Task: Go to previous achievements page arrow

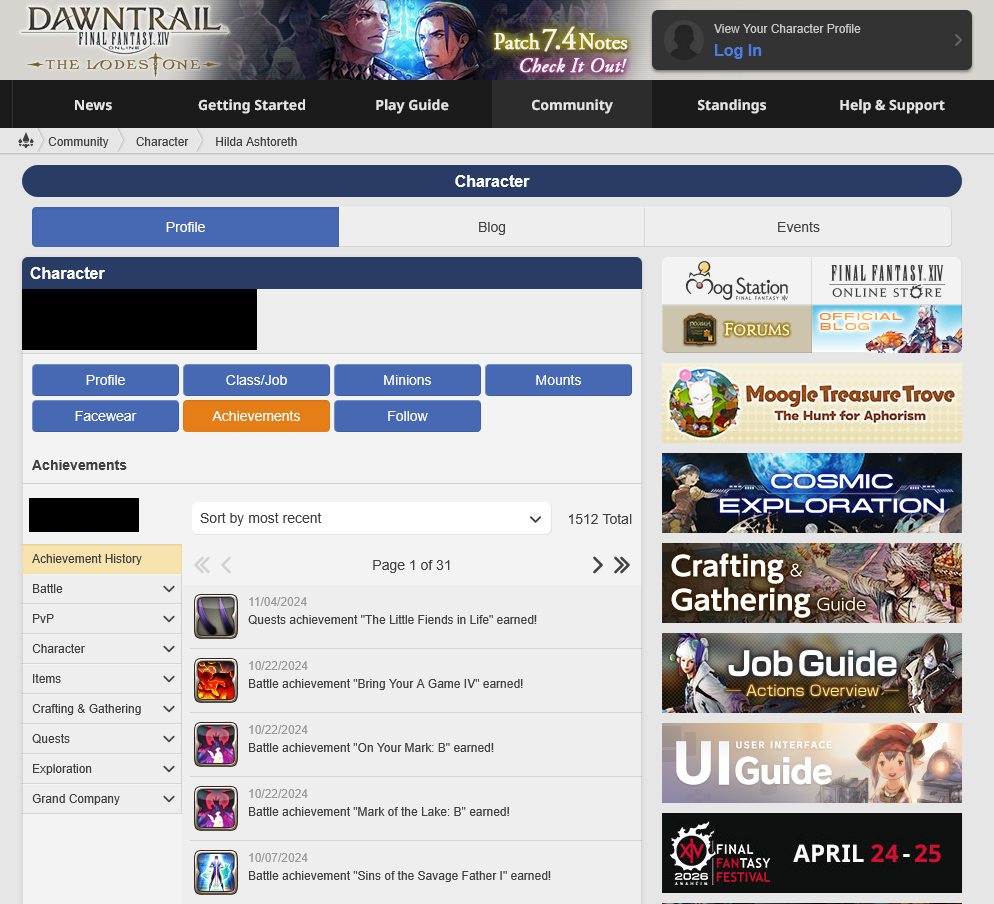Action: (x=226, y=565)
